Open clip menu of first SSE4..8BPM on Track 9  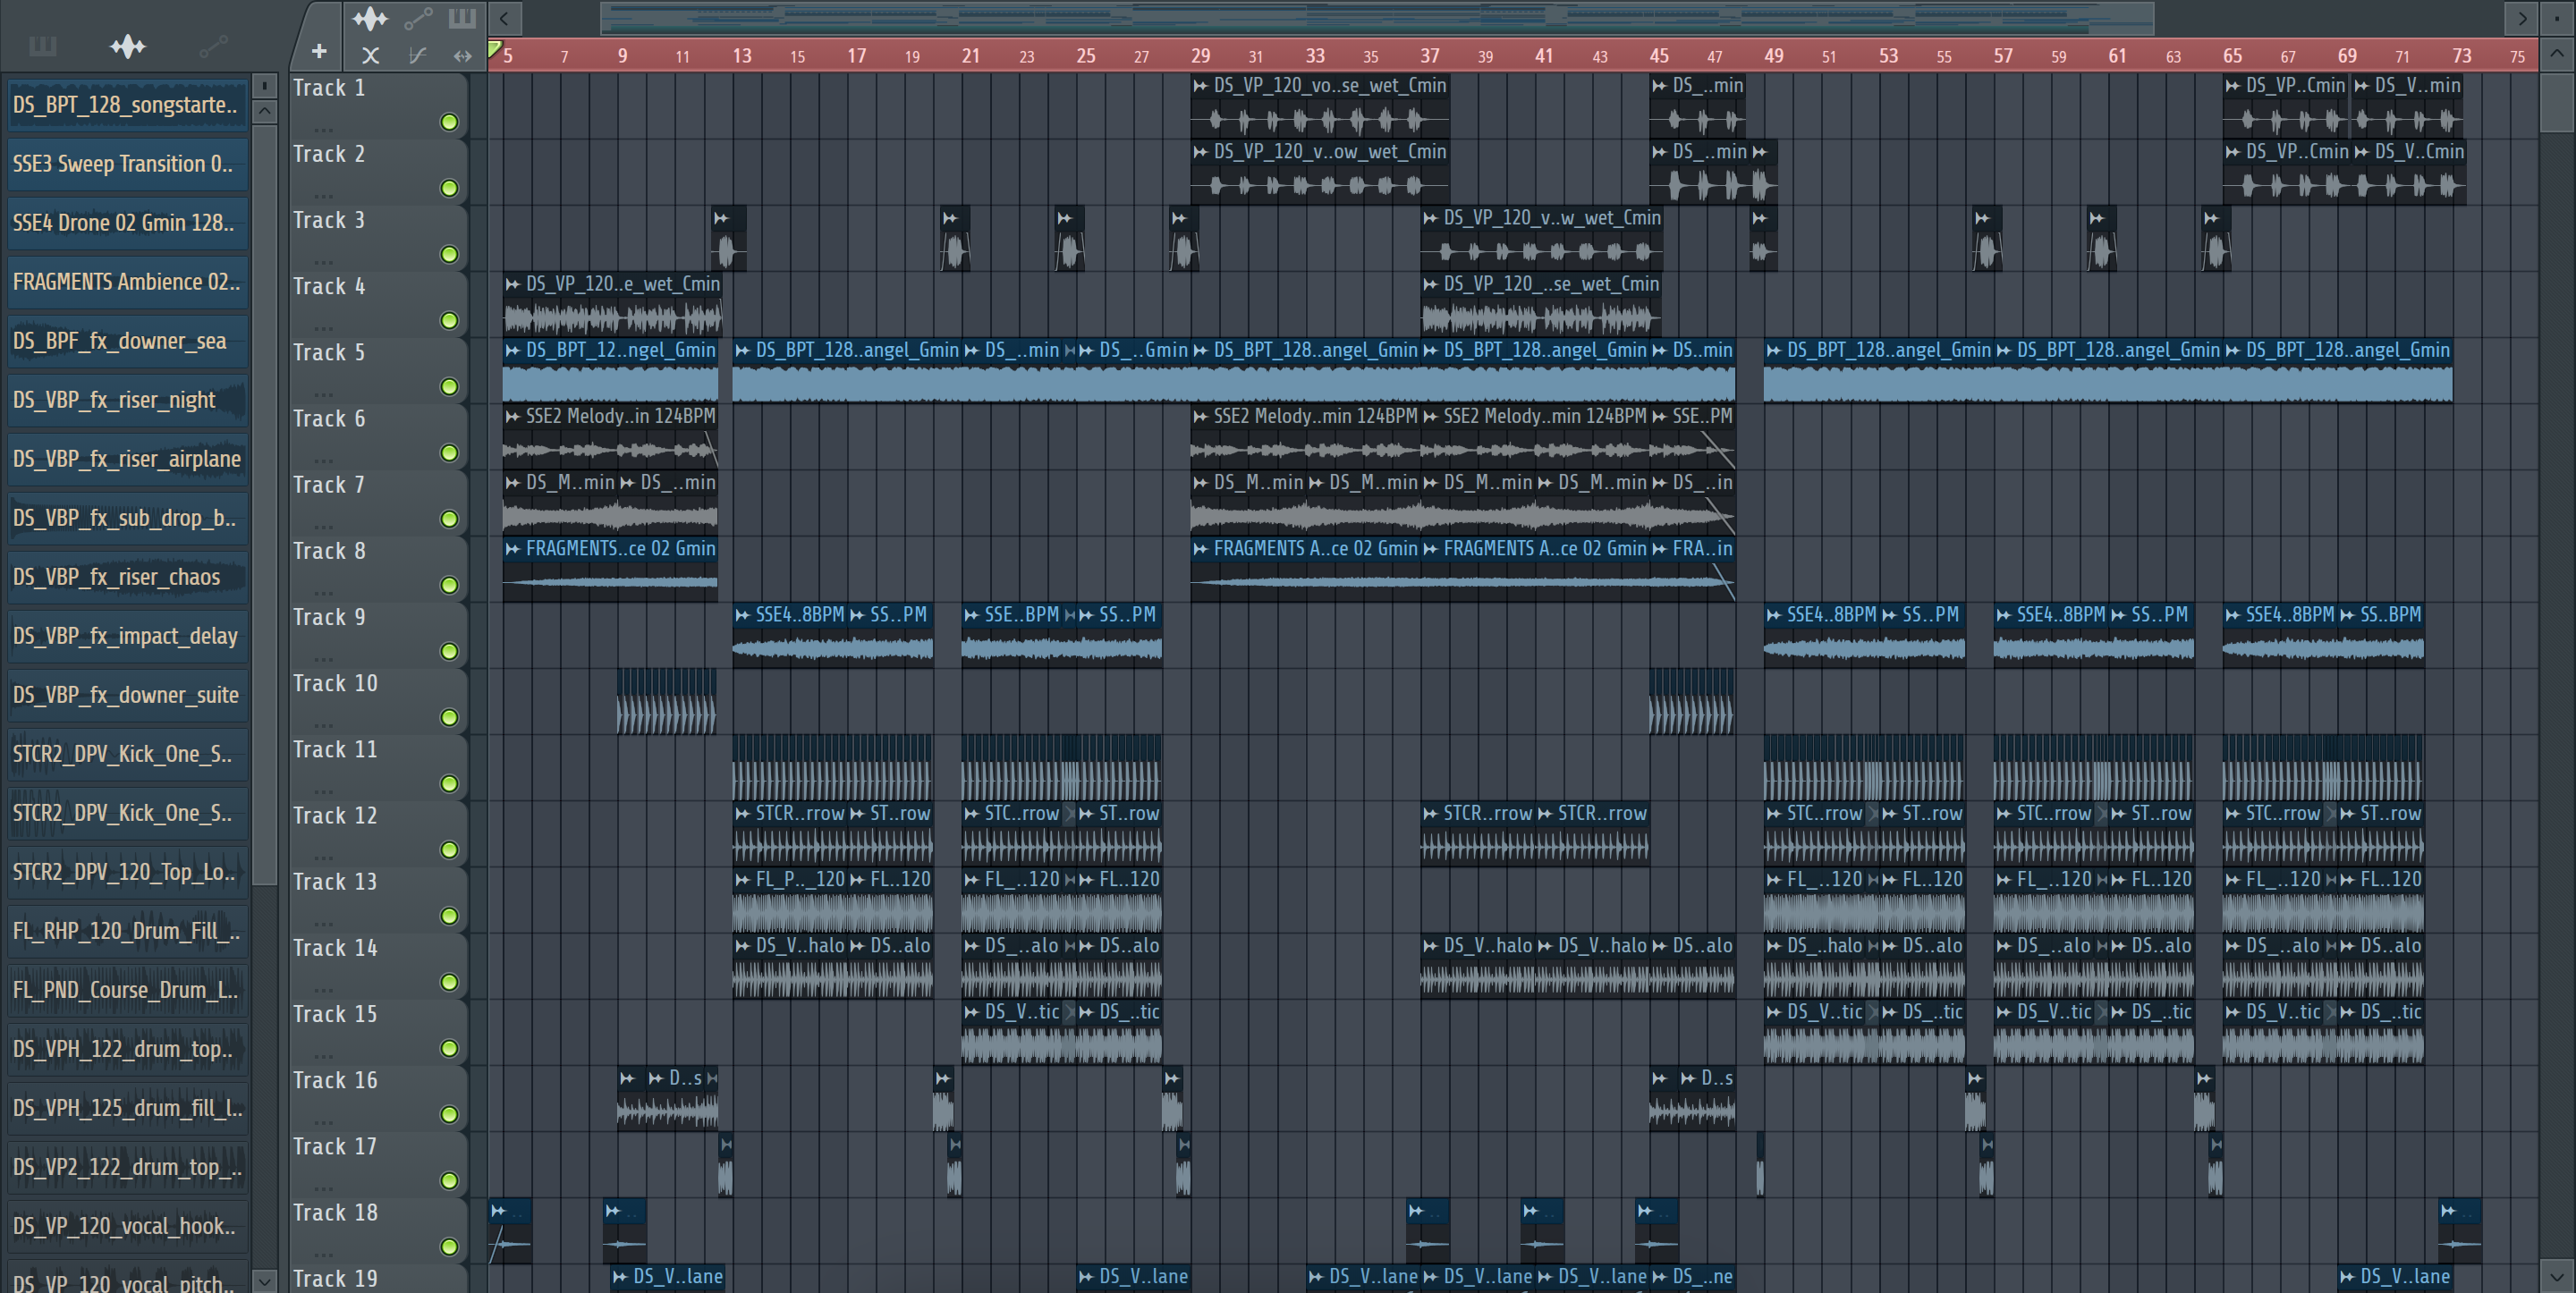743,615
